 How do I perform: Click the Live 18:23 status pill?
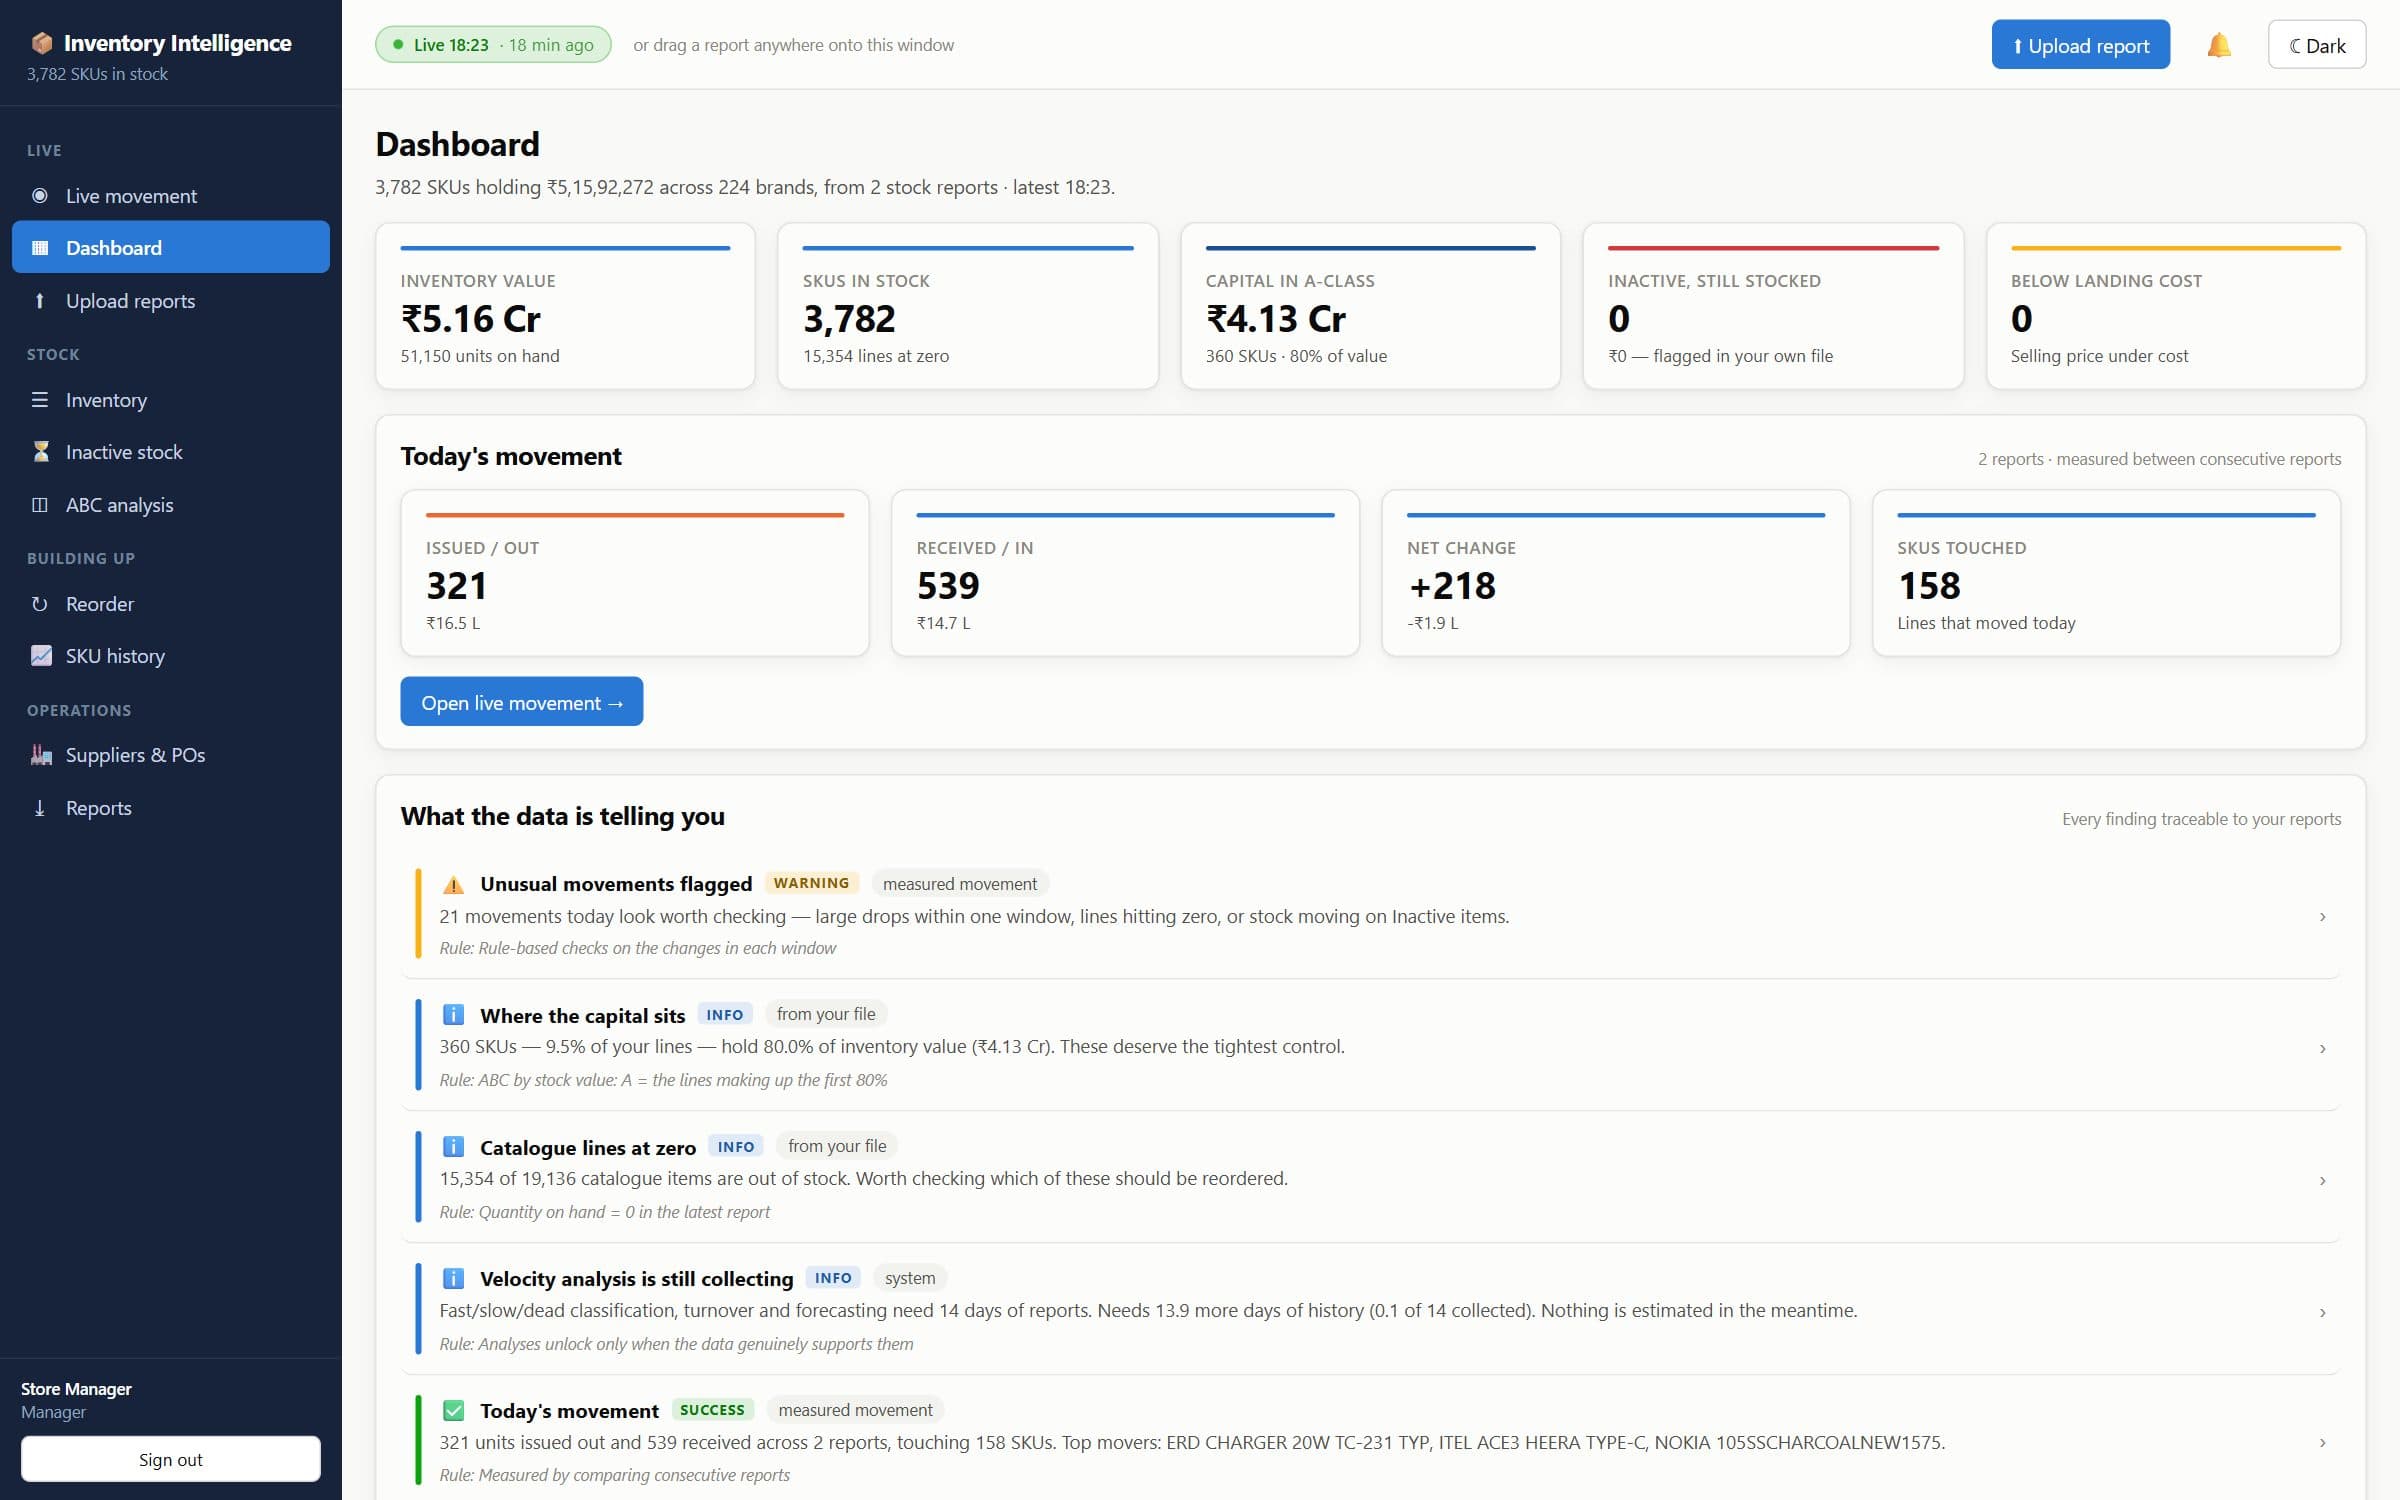coord(493,45)
